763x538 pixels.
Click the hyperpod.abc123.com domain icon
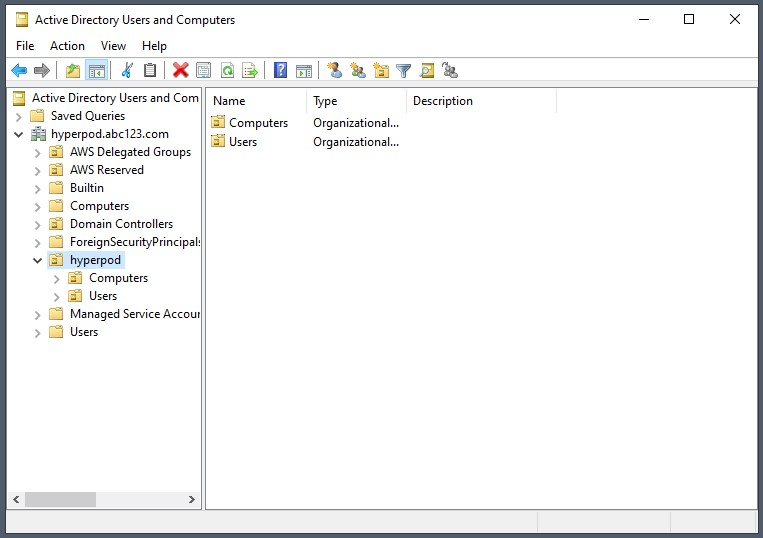38,134
